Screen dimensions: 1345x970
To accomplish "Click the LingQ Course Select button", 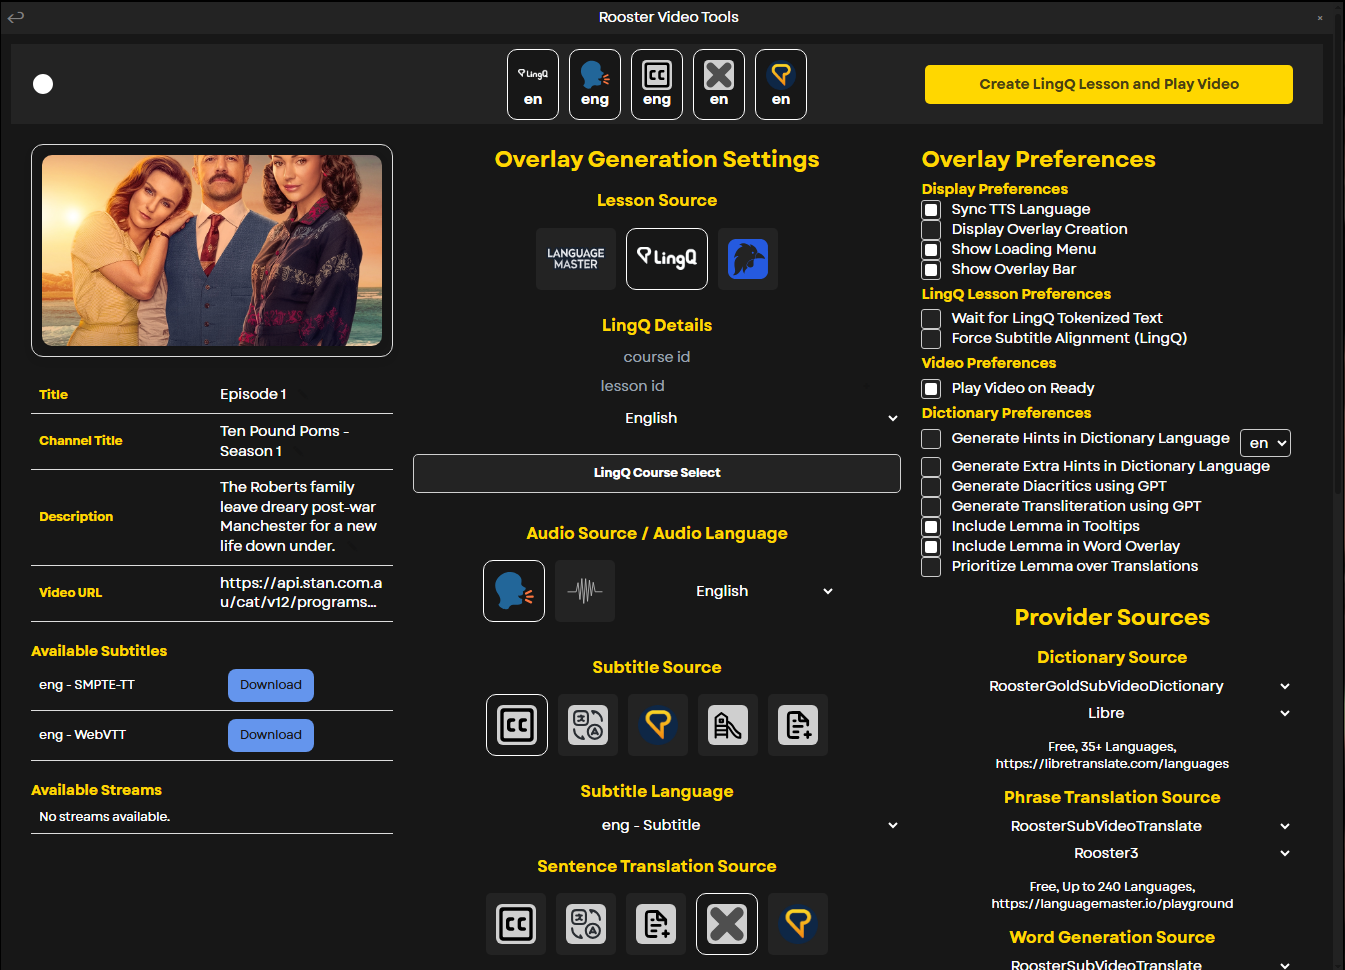I will click(x=657, y=473).
